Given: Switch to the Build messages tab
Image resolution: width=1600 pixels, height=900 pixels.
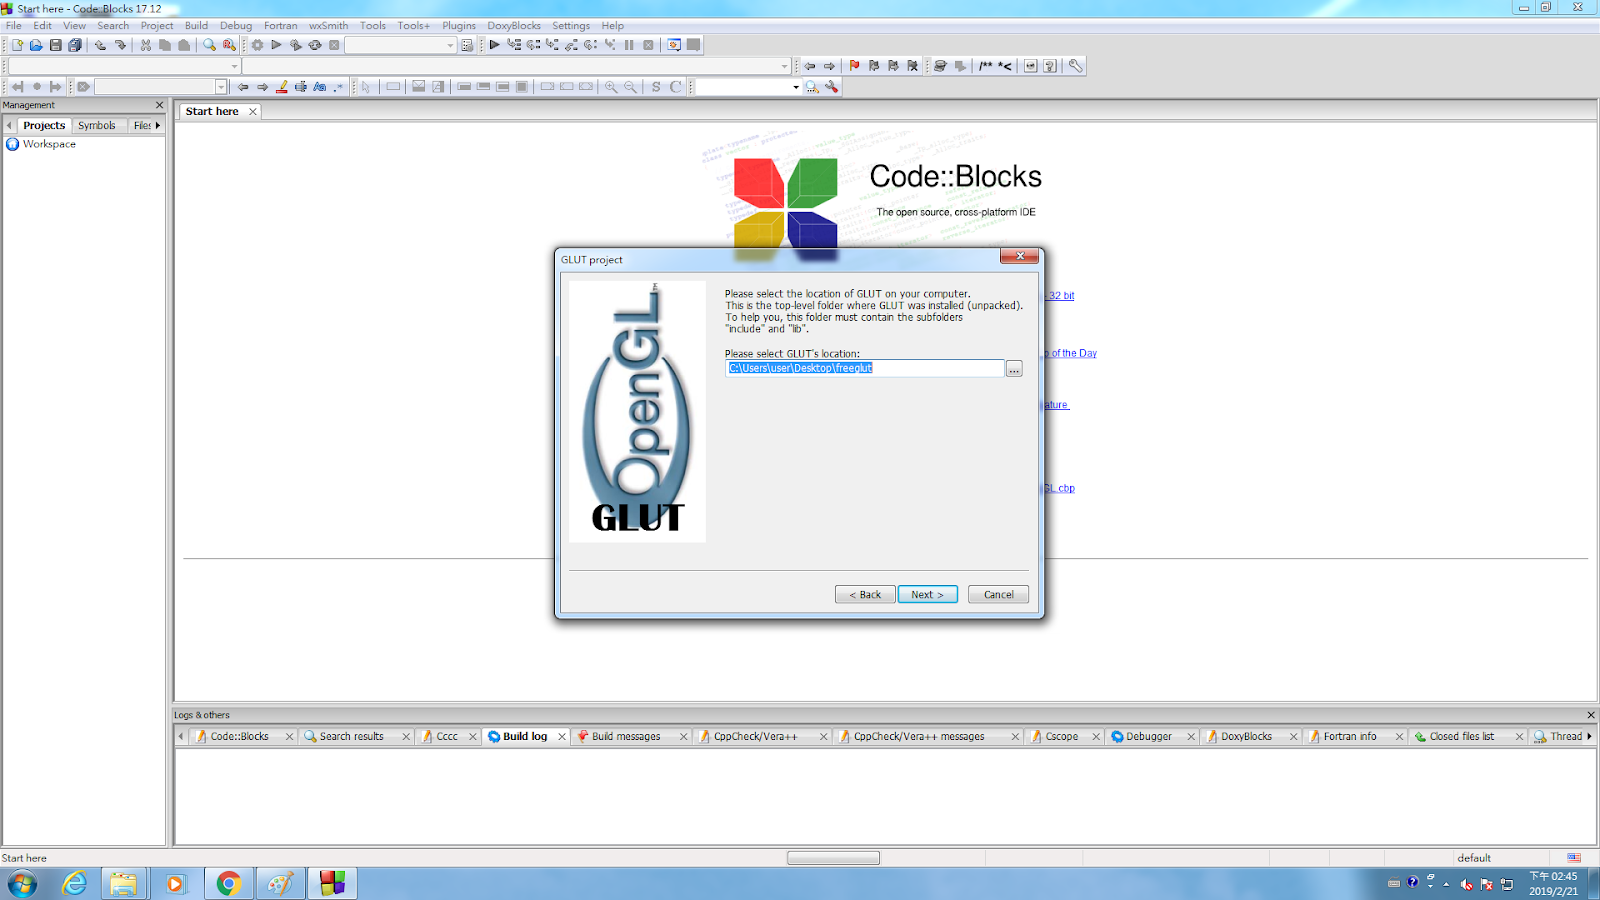Looking at the screenshot, I should coord(626,736).
